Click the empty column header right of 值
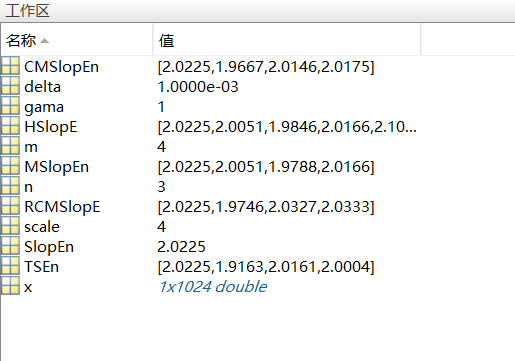 468,40
